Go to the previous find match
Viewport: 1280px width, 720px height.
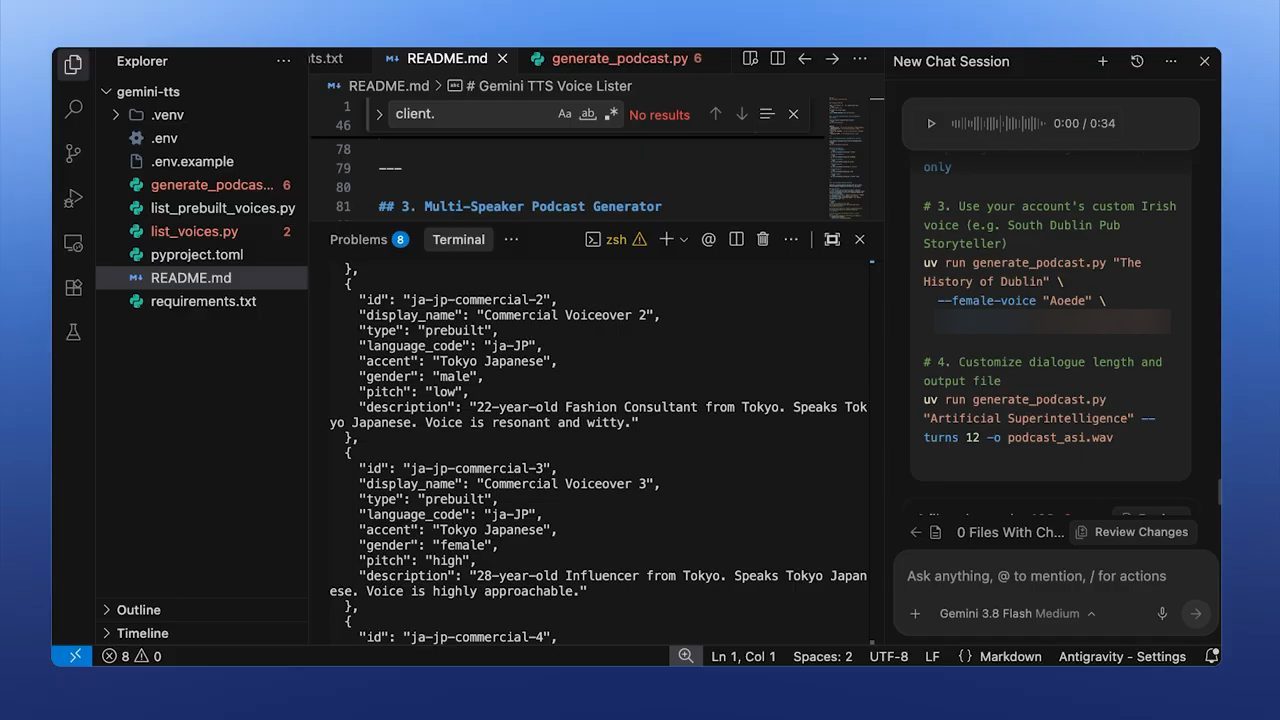tap(715, 114)
